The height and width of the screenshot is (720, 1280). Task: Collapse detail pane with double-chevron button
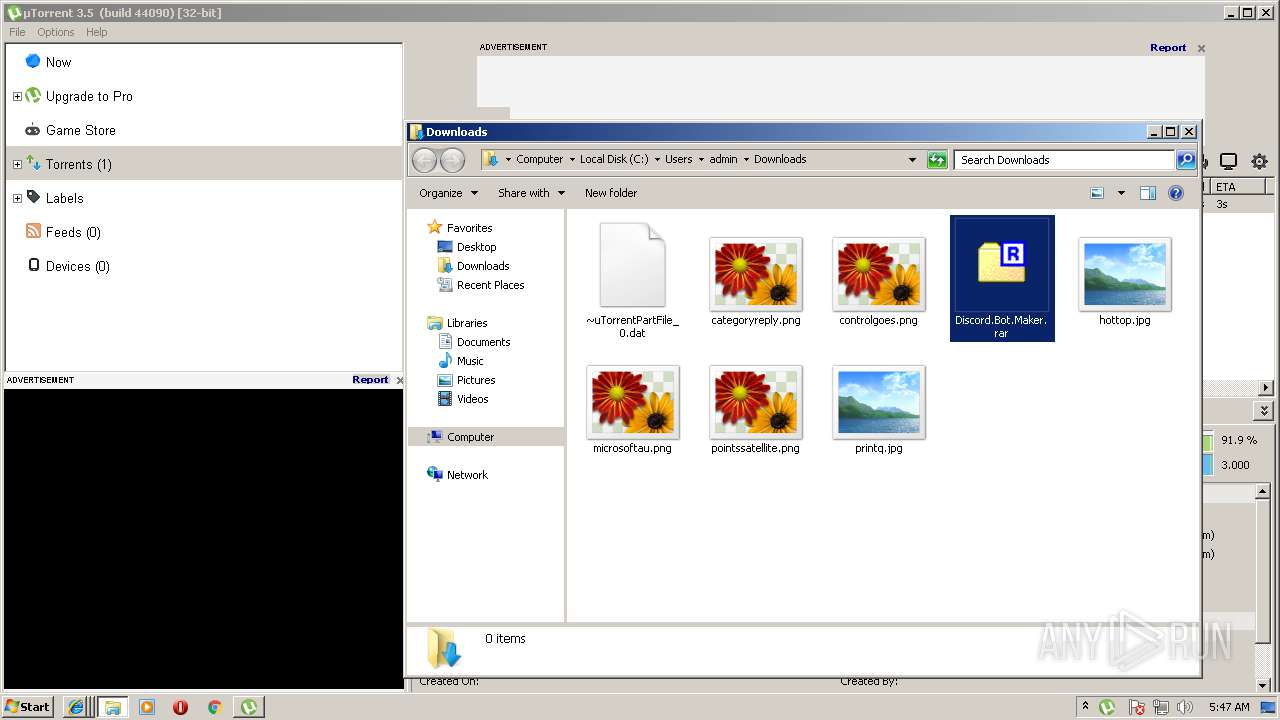coord(1264,411)
